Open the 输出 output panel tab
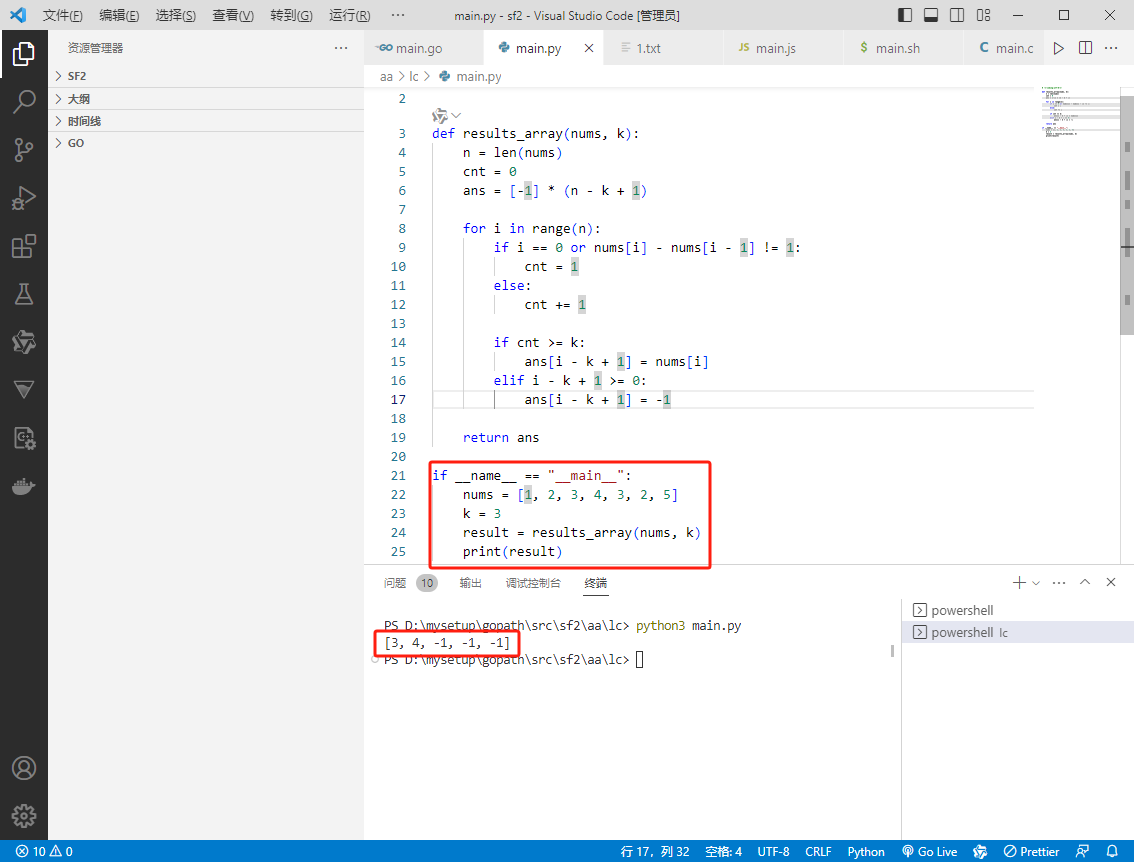1134x862 pixels. [x=470, y=583]
